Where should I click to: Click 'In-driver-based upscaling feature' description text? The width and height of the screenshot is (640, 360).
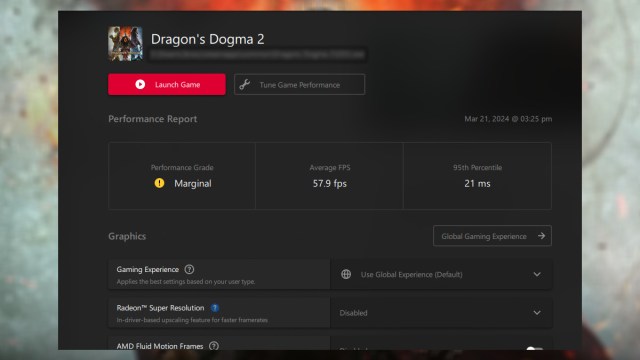point(192,320)
